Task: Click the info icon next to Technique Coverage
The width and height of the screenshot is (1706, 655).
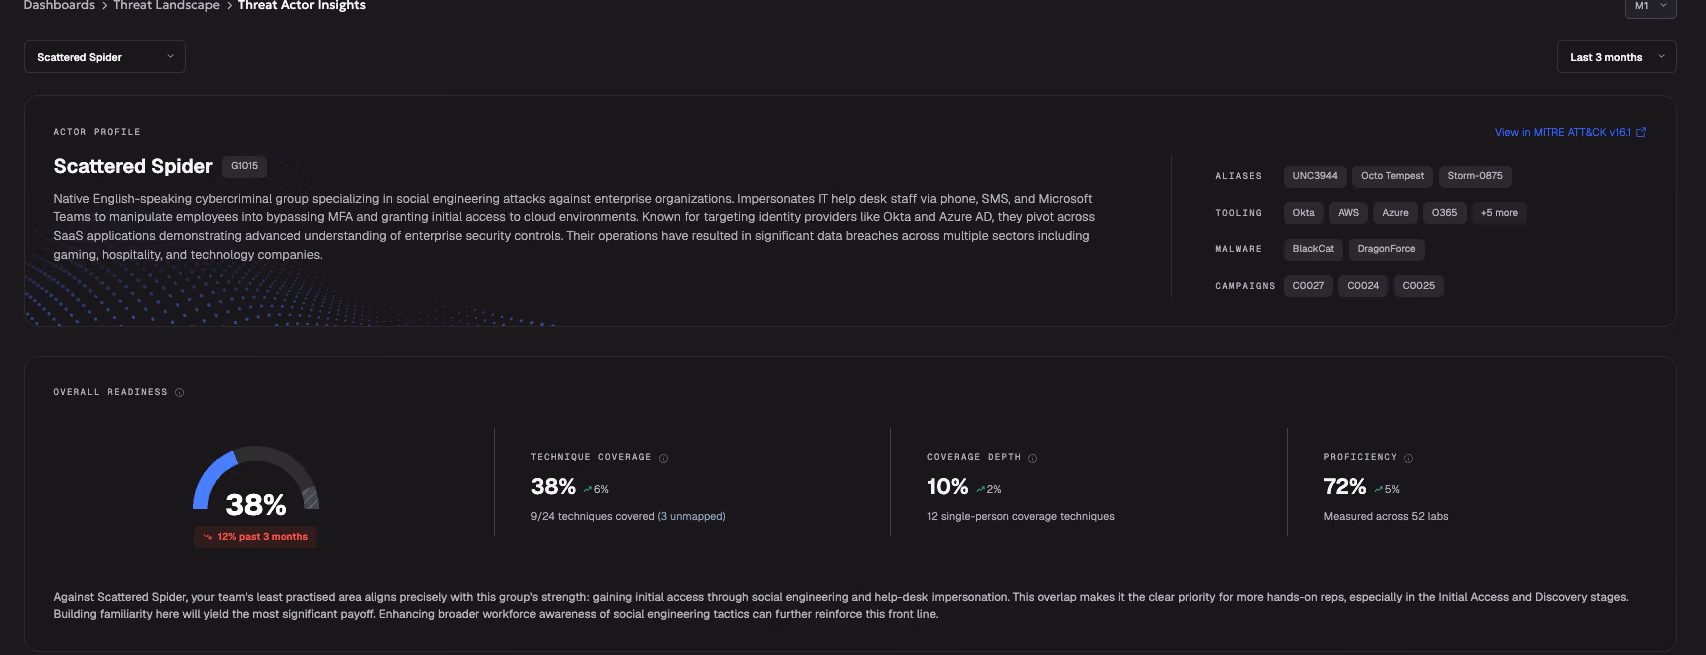Action: coord(663,458)
